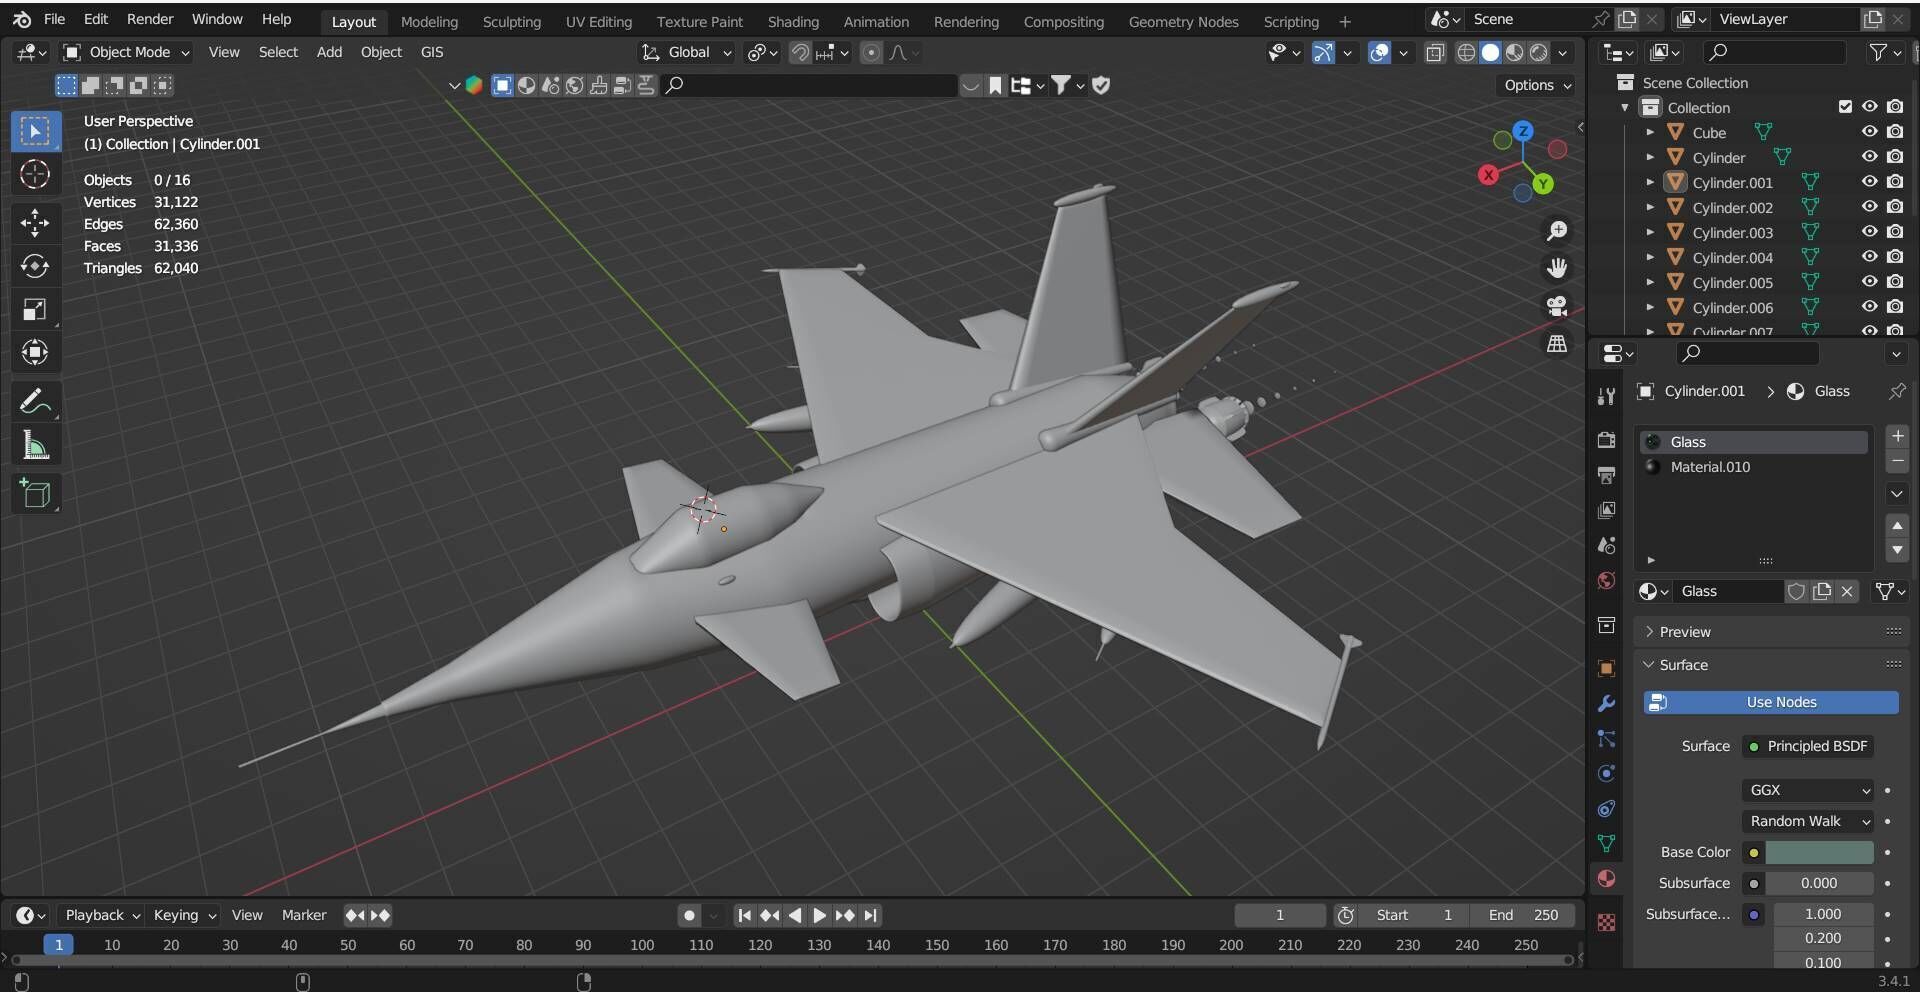
Task: Add a new material slot
Action: (x=1897, y=436)
